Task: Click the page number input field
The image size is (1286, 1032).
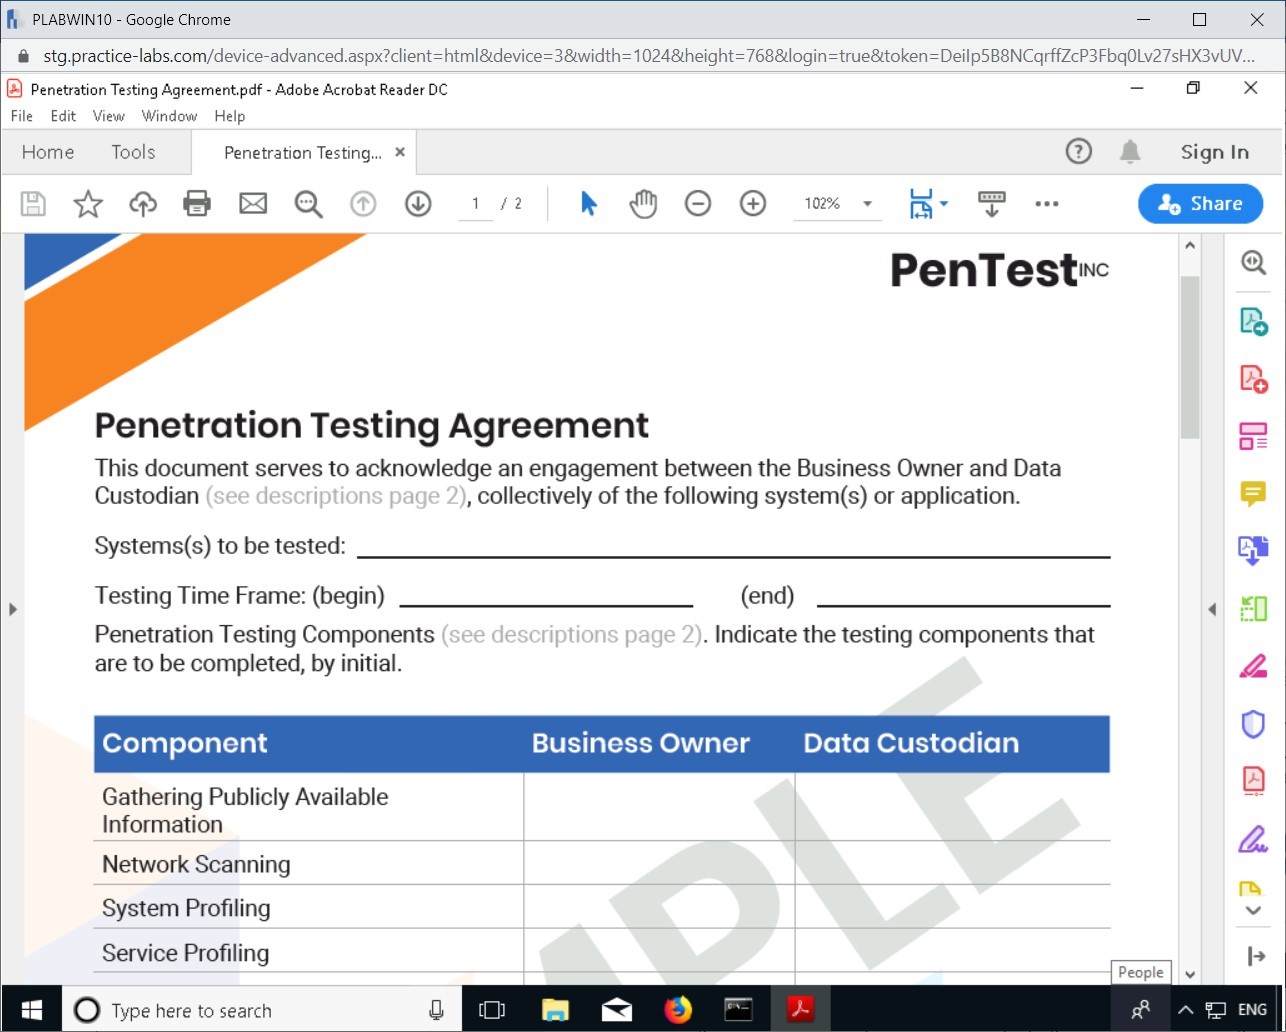Action: point(476,204)
